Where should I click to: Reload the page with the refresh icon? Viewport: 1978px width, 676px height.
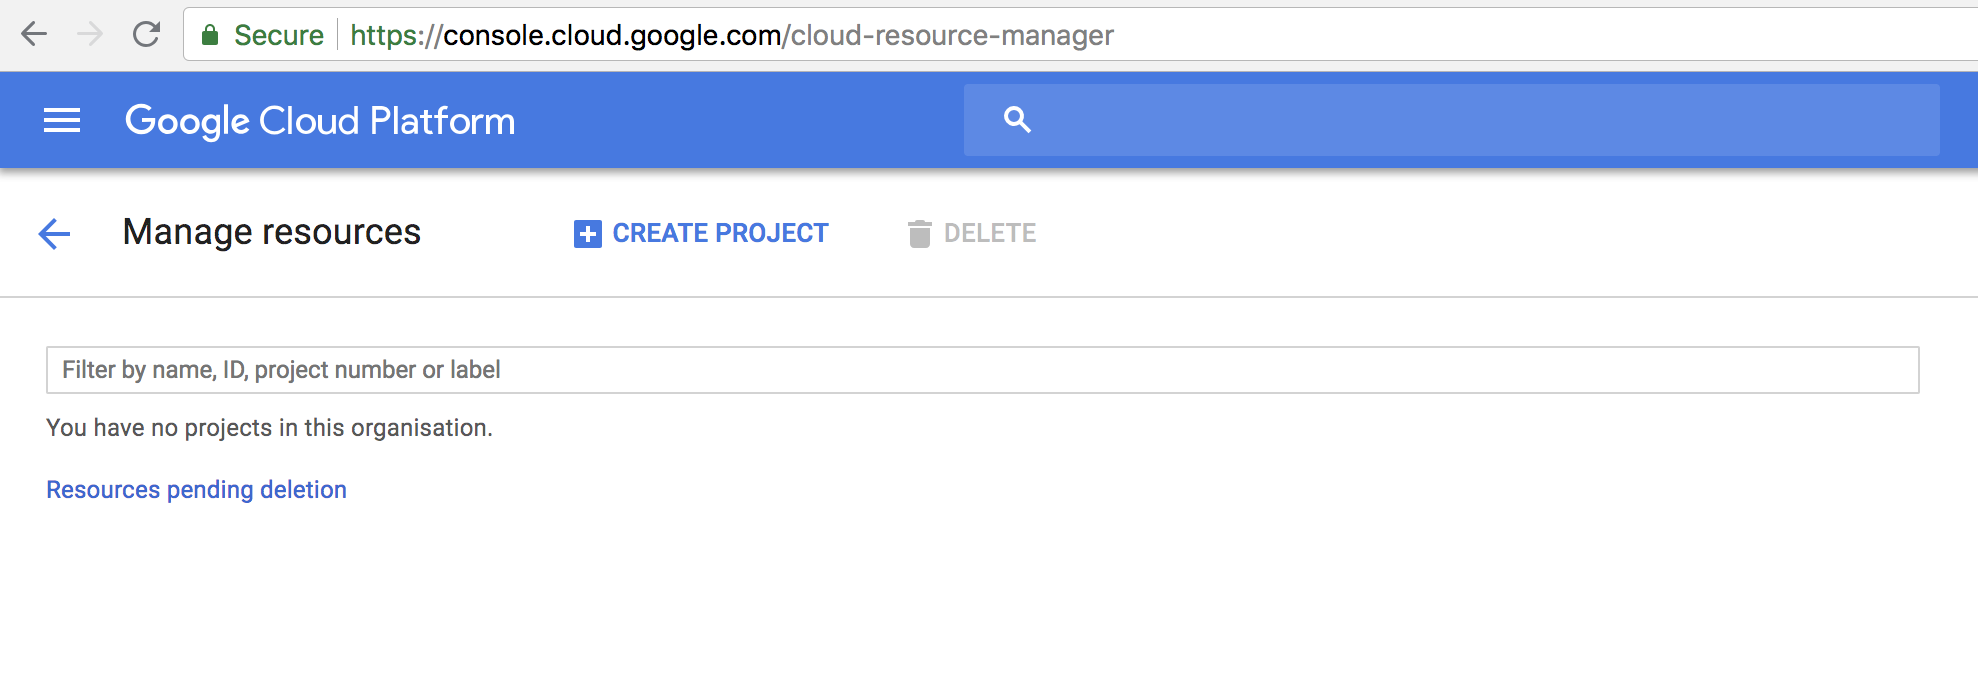tap(147, 35)
